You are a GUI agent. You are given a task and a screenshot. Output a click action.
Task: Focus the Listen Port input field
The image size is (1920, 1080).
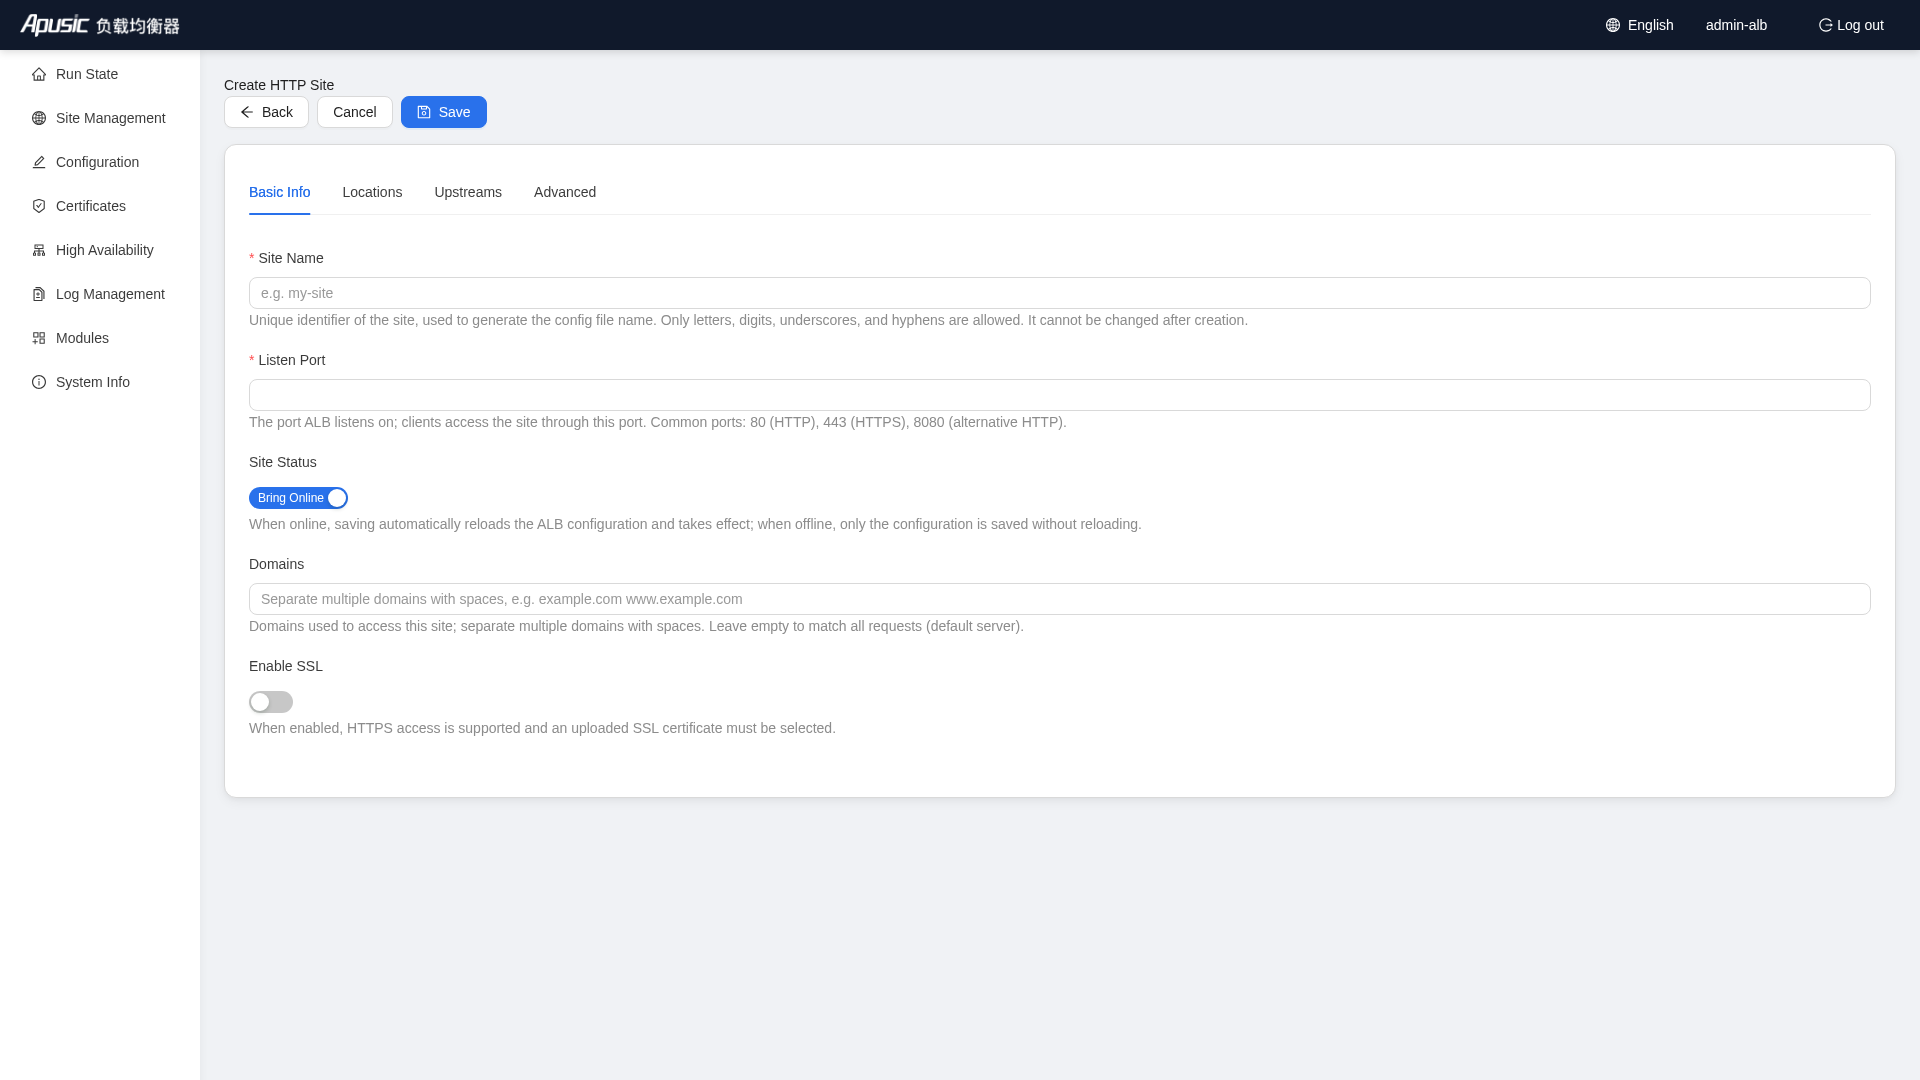coord(1060,395)
